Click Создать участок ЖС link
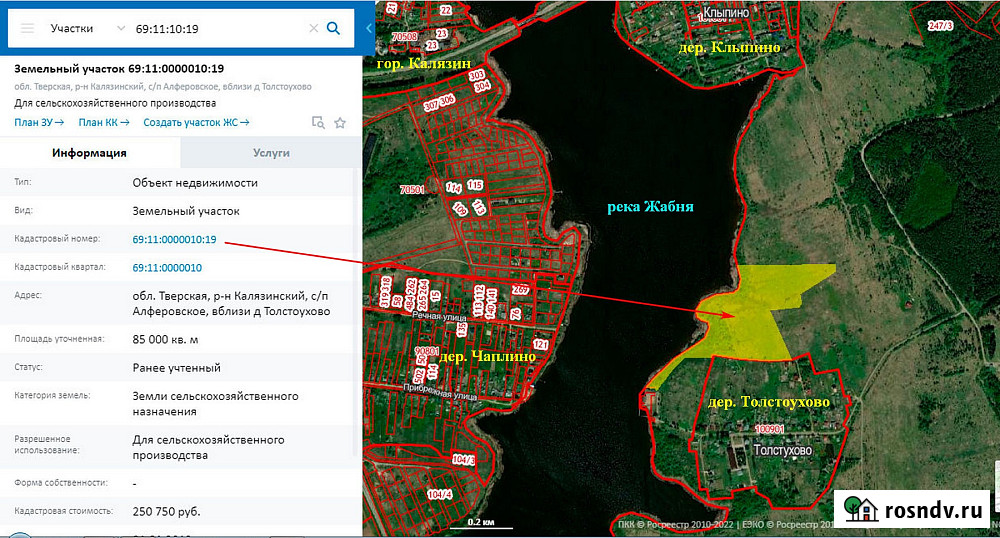Image resolution: width=1000 pixels, height=538 pixels. coord(196,122)
